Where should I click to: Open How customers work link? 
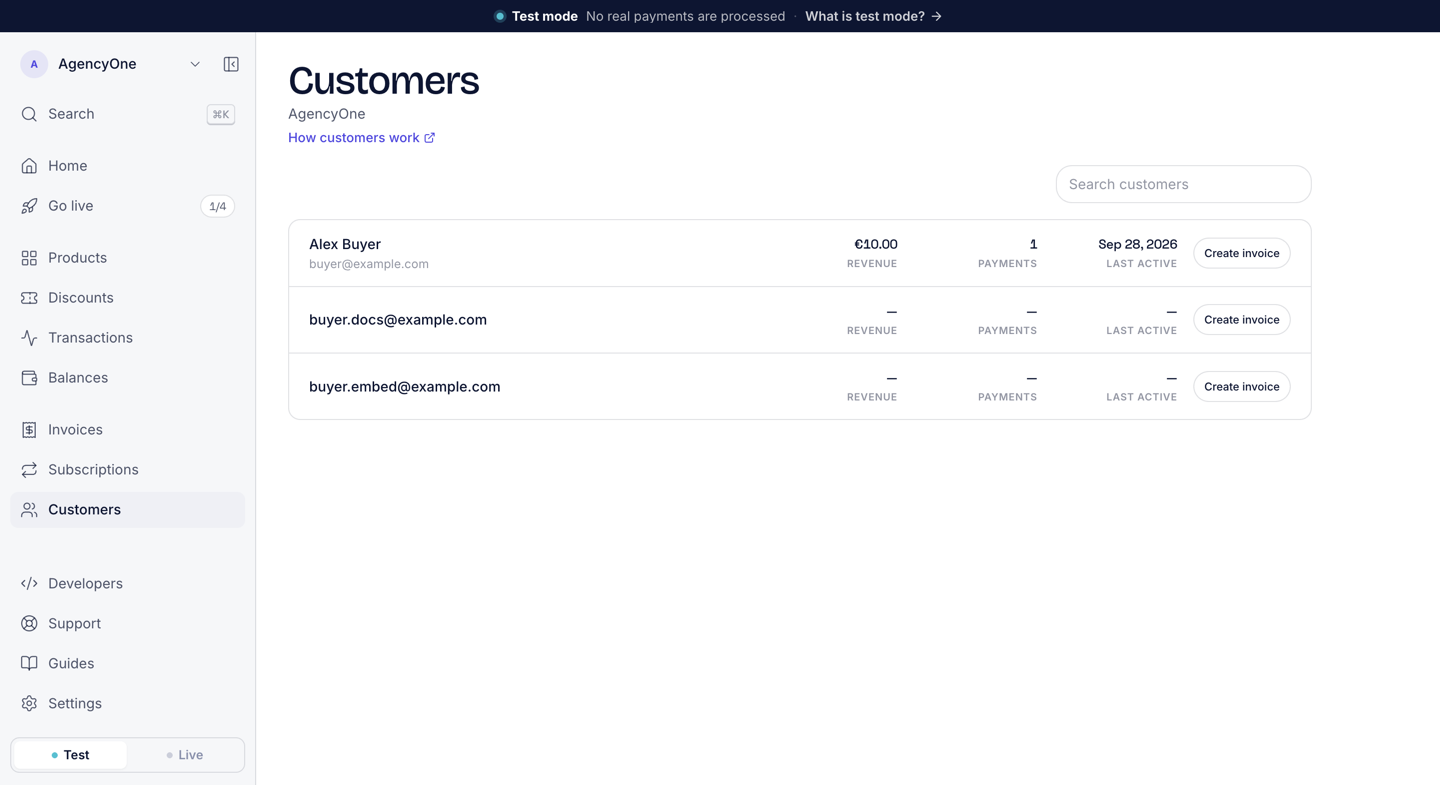tap(361, 138)
